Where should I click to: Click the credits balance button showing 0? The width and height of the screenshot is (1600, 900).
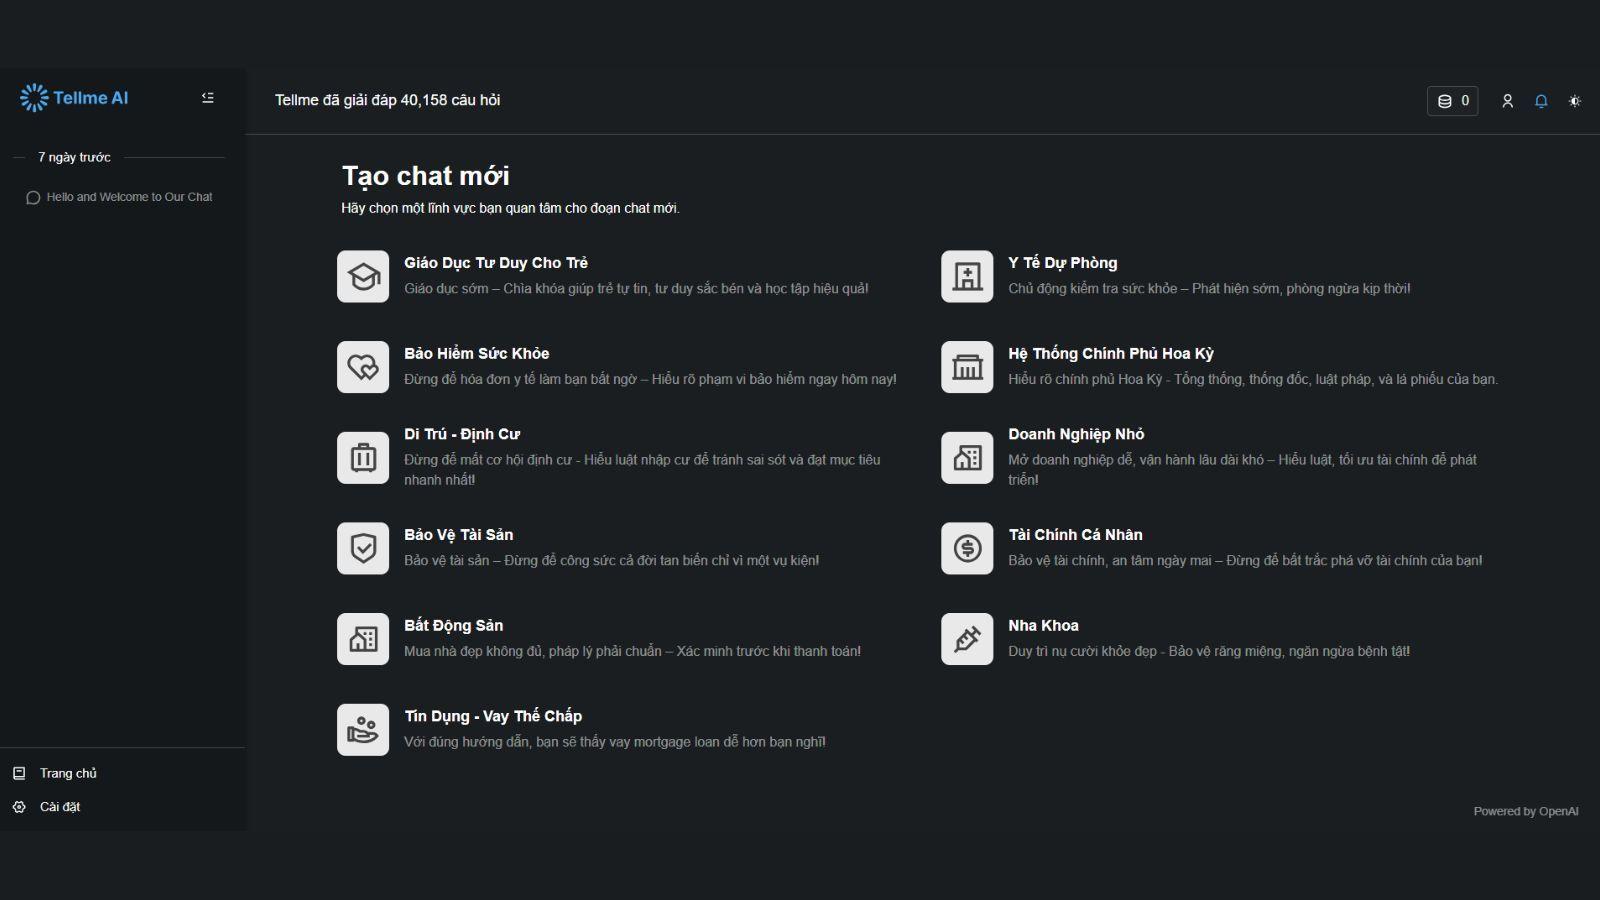click(x=1453, y=101)
